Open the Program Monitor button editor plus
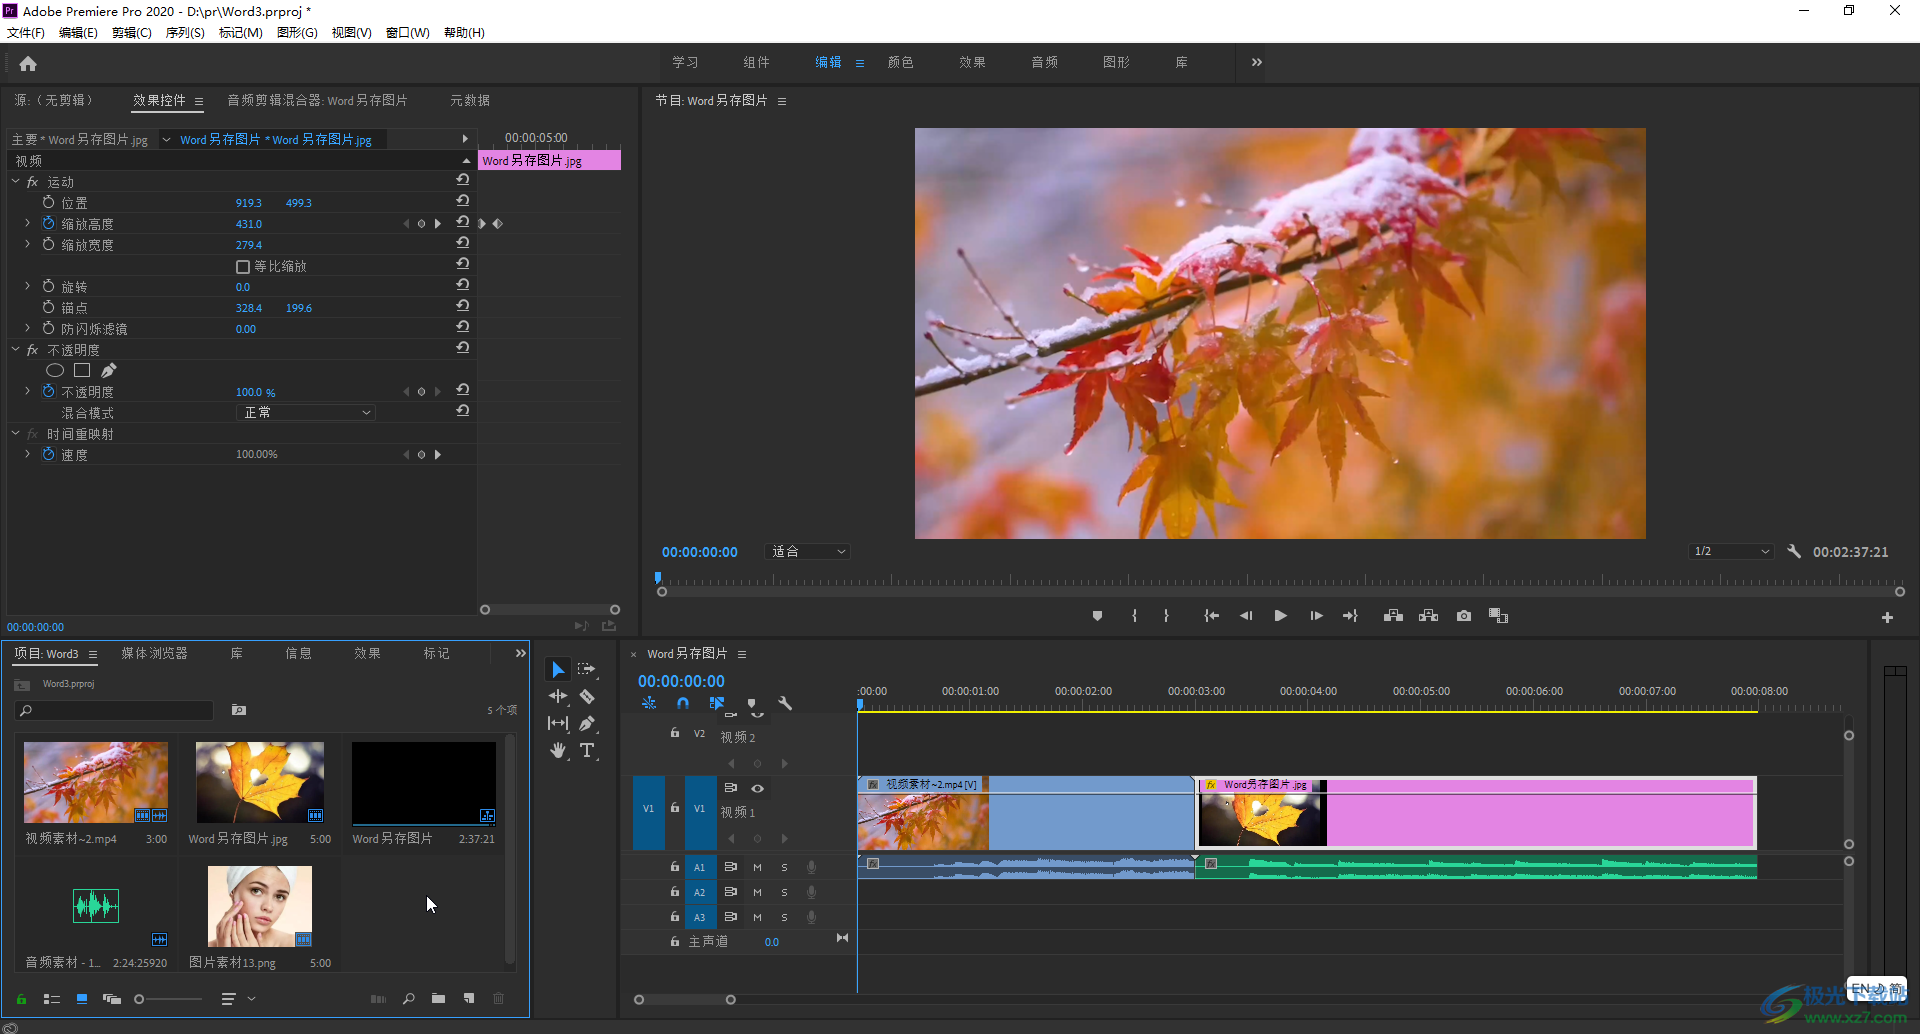This screenshot has width=1920, height=1034. (1887, 618)
